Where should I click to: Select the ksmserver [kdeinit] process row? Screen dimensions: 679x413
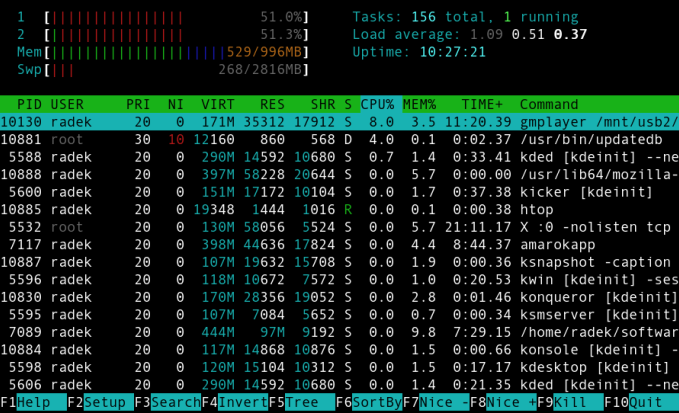tap(340, 315)
